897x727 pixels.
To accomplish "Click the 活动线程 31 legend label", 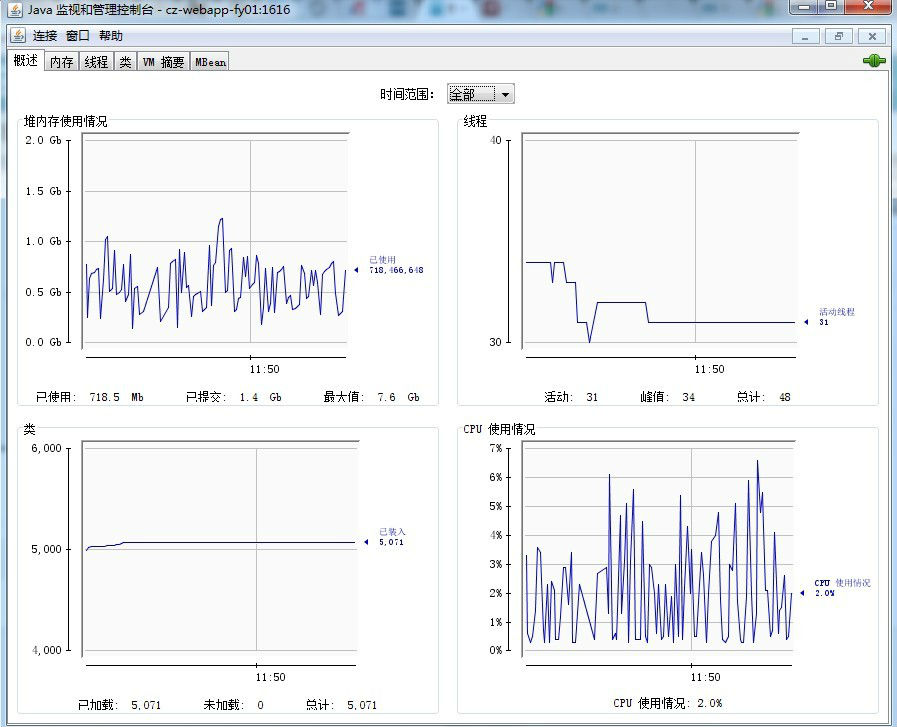I will pos(836,317).
